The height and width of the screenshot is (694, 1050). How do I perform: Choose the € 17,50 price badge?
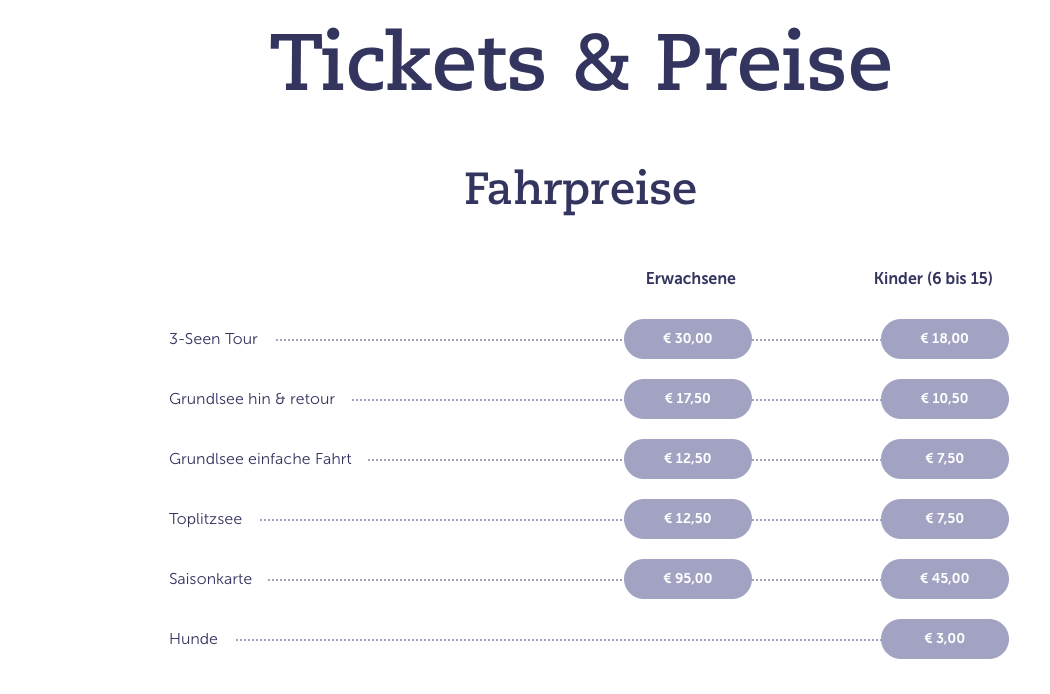688,399
